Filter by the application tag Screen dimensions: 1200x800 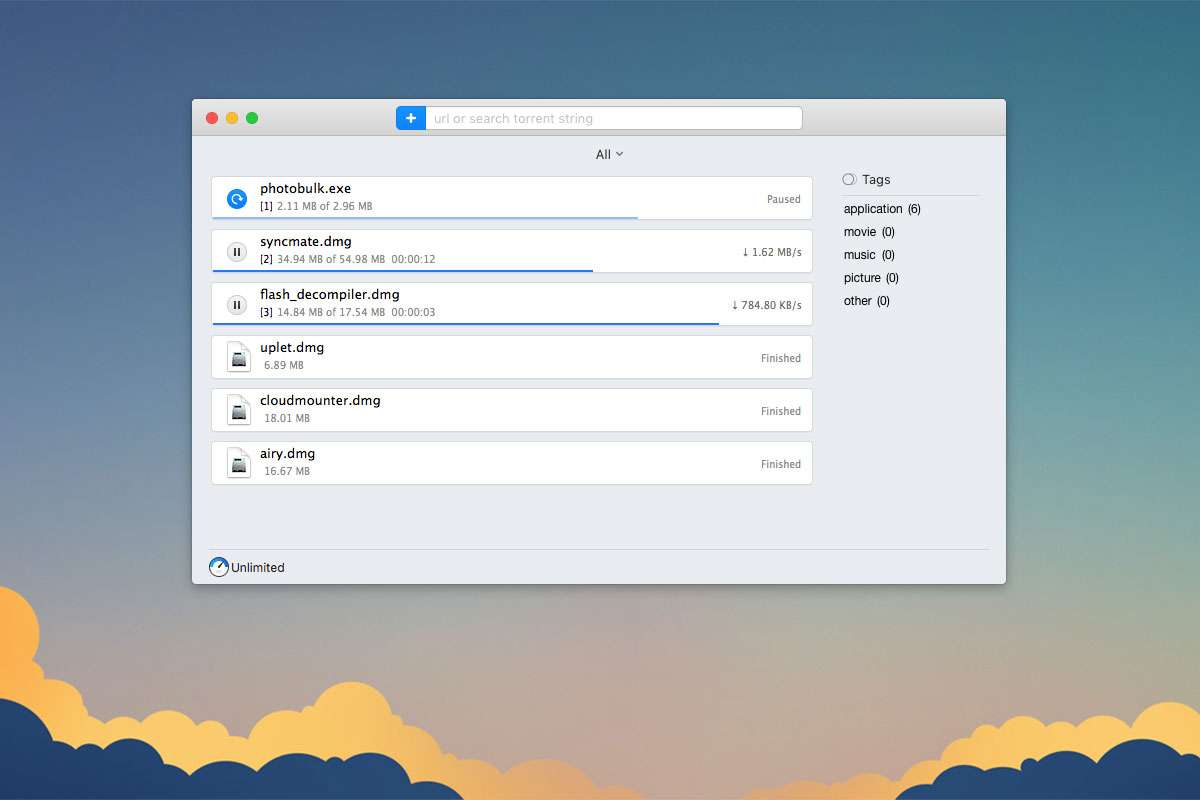(881, 209)
